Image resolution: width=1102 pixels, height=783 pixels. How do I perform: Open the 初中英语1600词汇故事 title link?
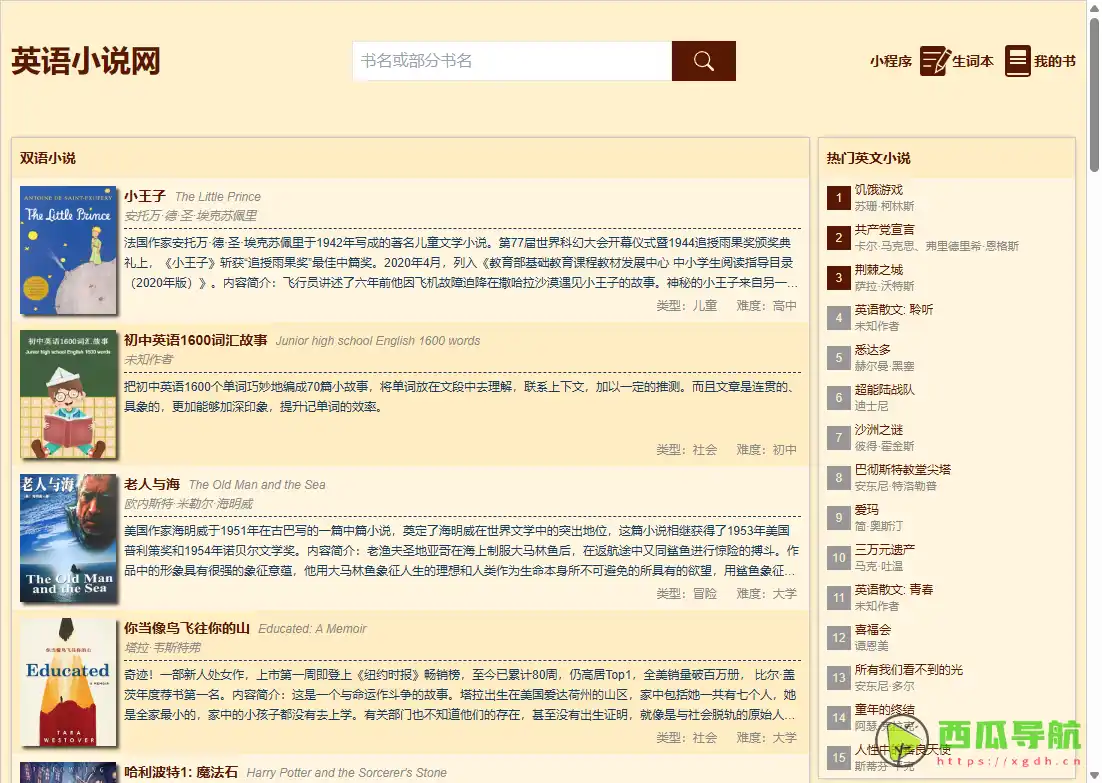coord(195,340)
